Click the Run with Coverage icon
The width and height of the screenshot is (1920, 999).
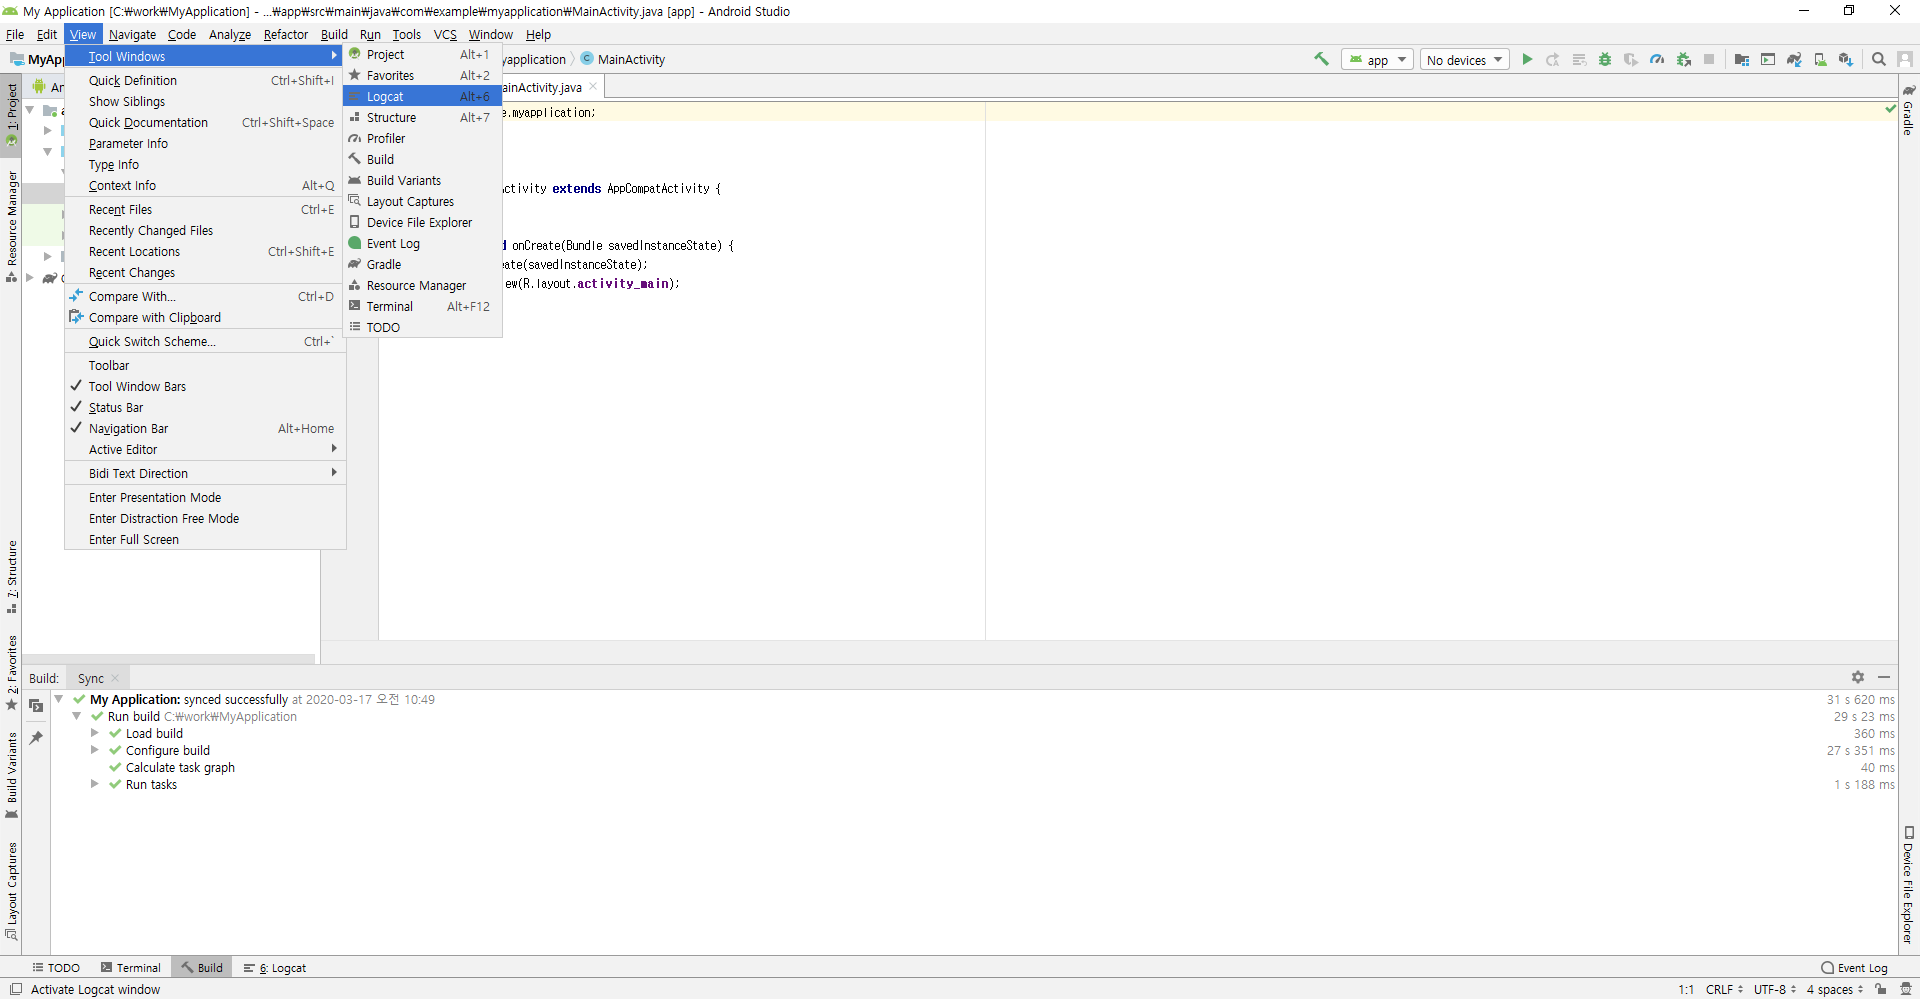point(1631,60)
